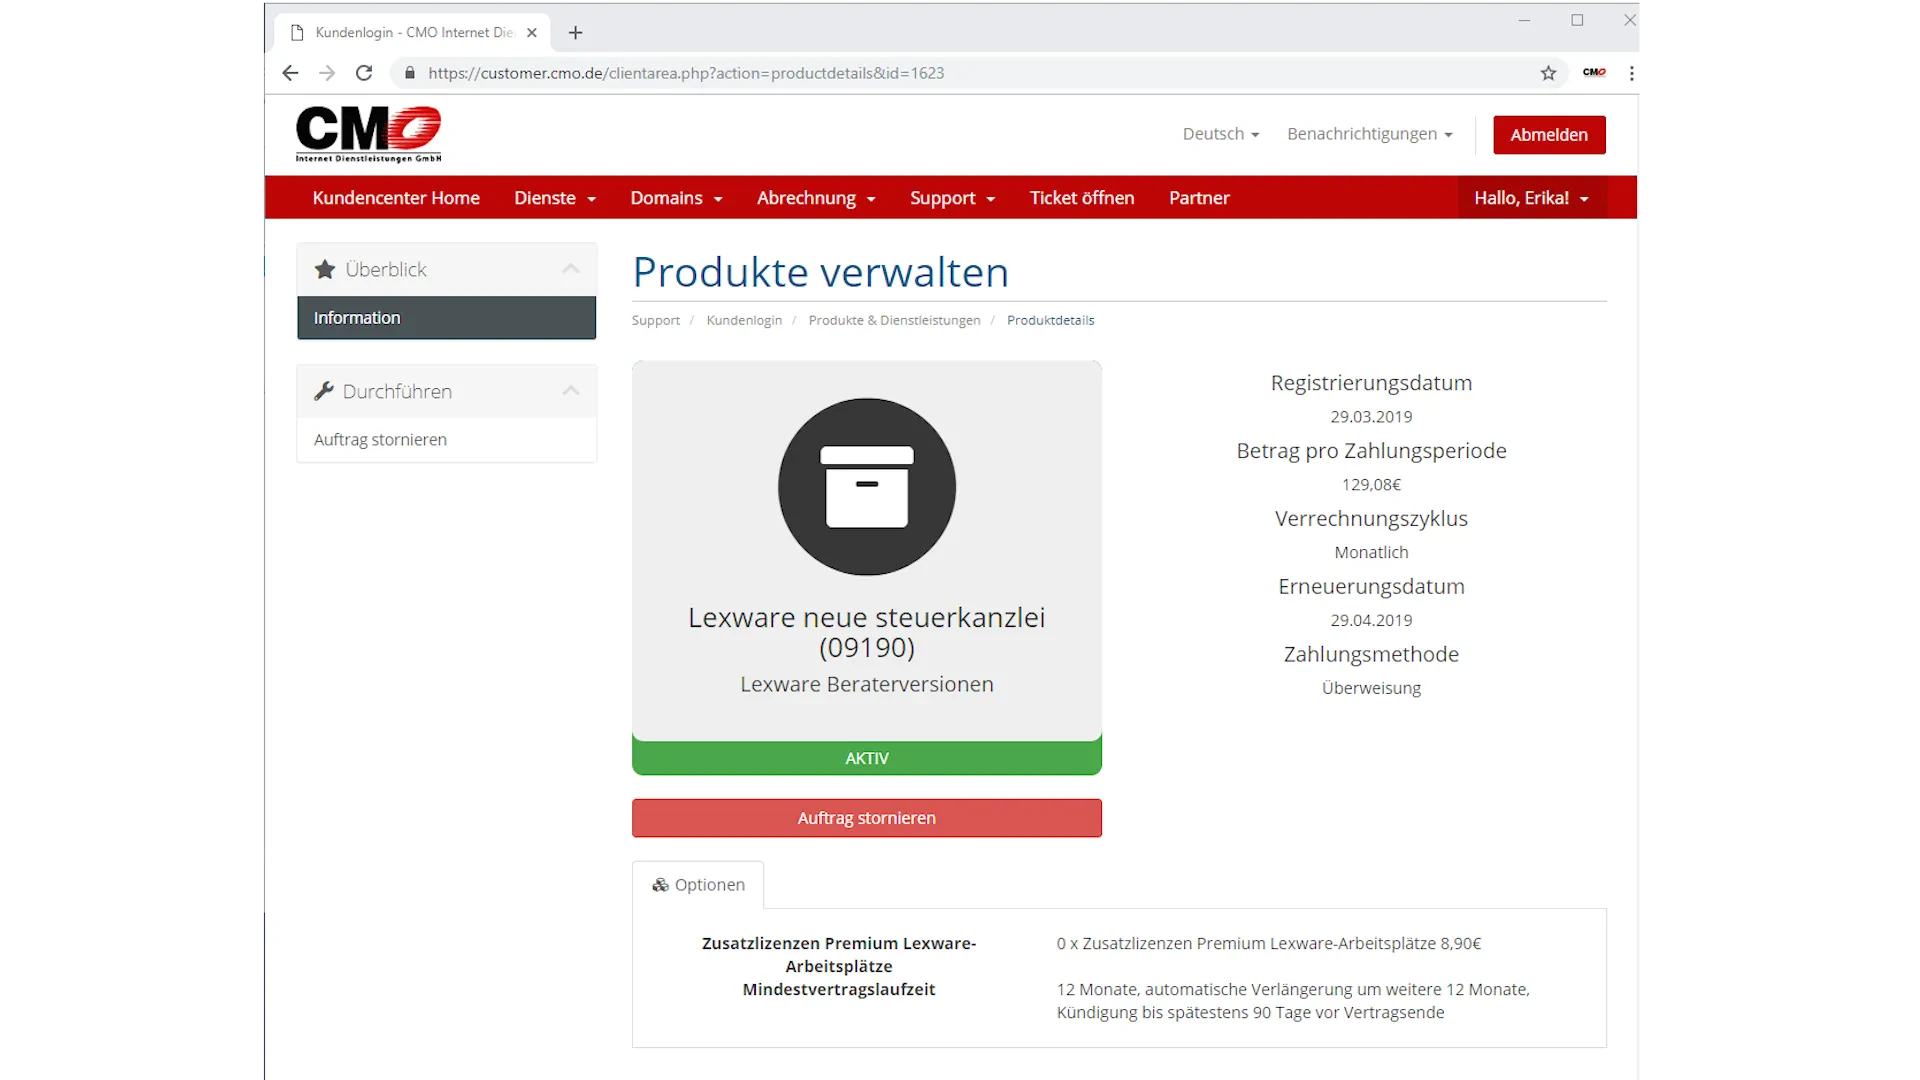
Task: Click the Abmelden logout button
Action: [x=1549, y=135]
